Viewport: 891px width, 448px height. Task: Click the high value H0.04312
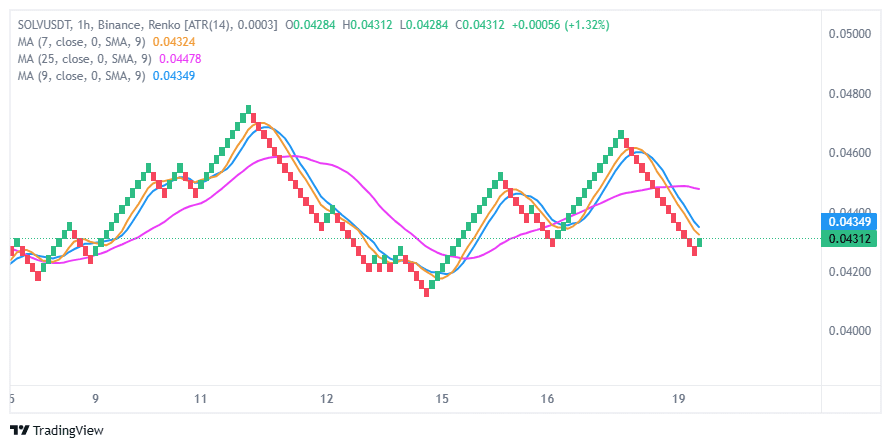pyautogui.click(x=367, y=25)
